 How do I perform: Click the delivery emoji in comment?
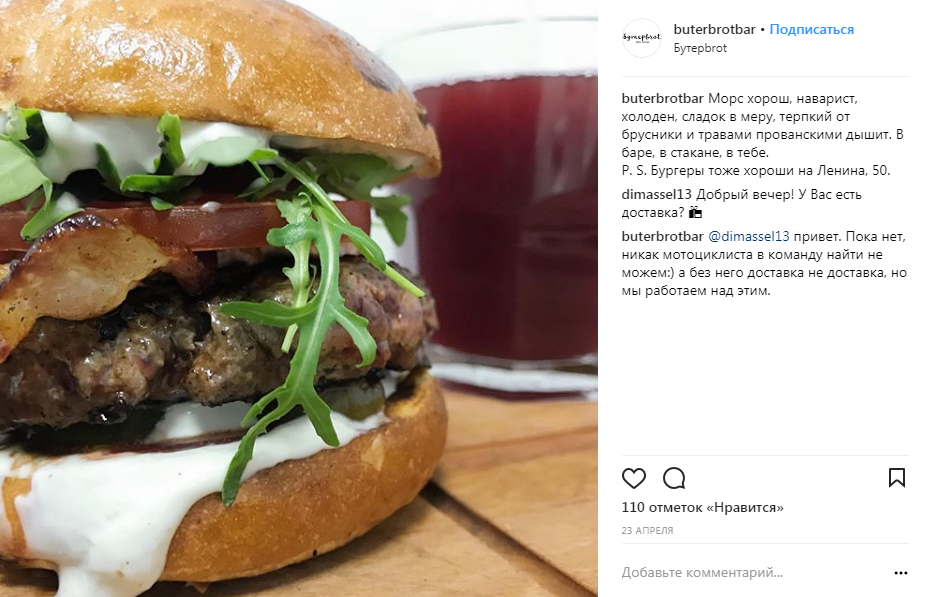pyautogui.click(x=695, y=212)
